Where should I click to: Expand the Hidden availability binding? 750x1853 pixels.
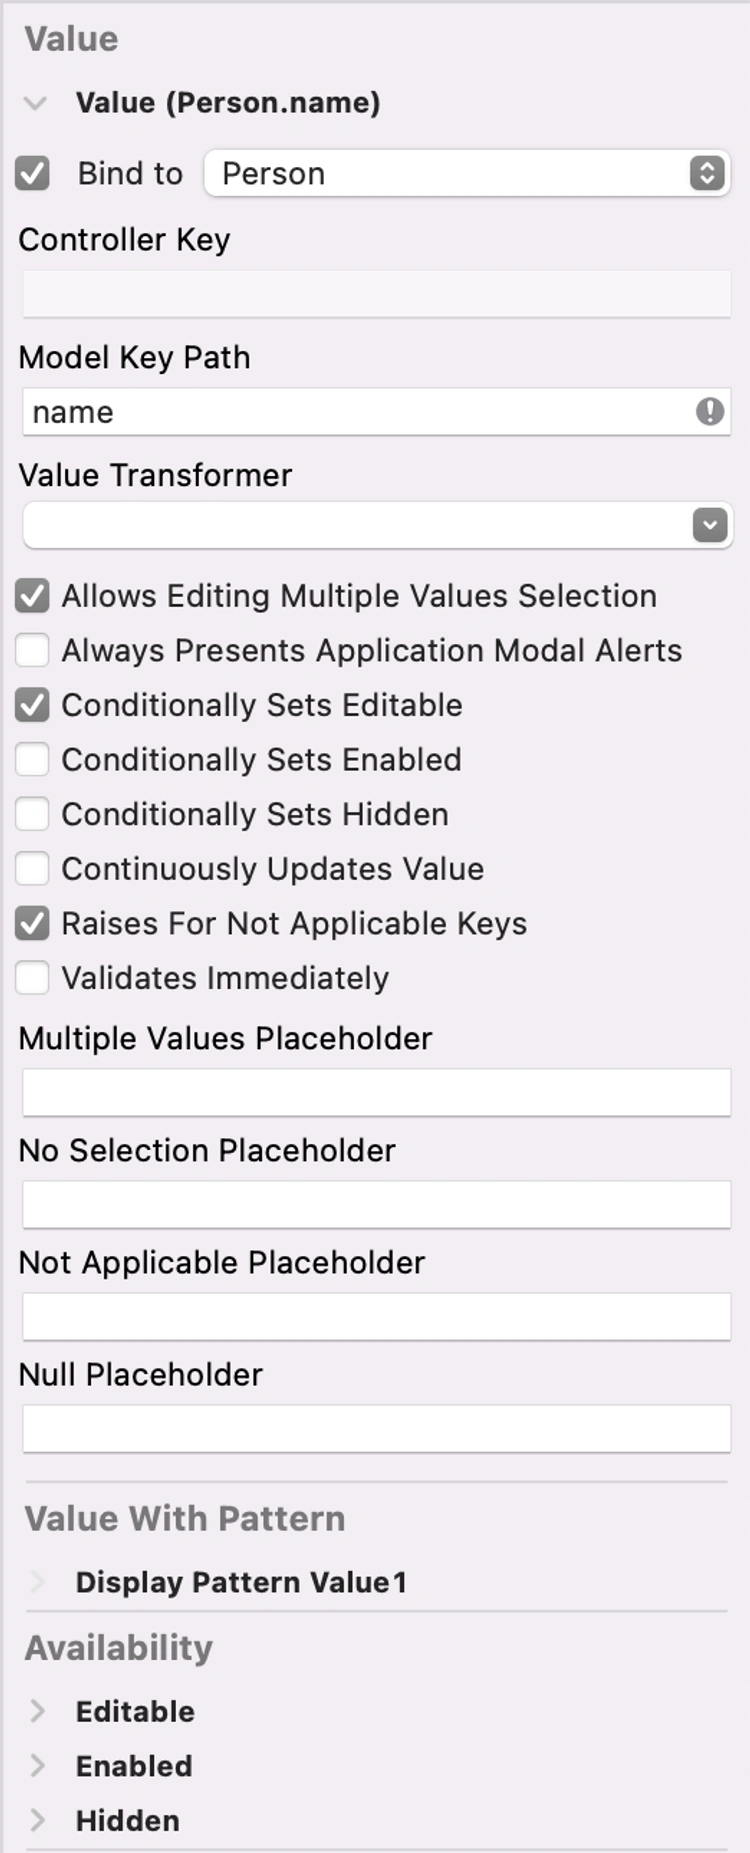[x=38, y=1820]
